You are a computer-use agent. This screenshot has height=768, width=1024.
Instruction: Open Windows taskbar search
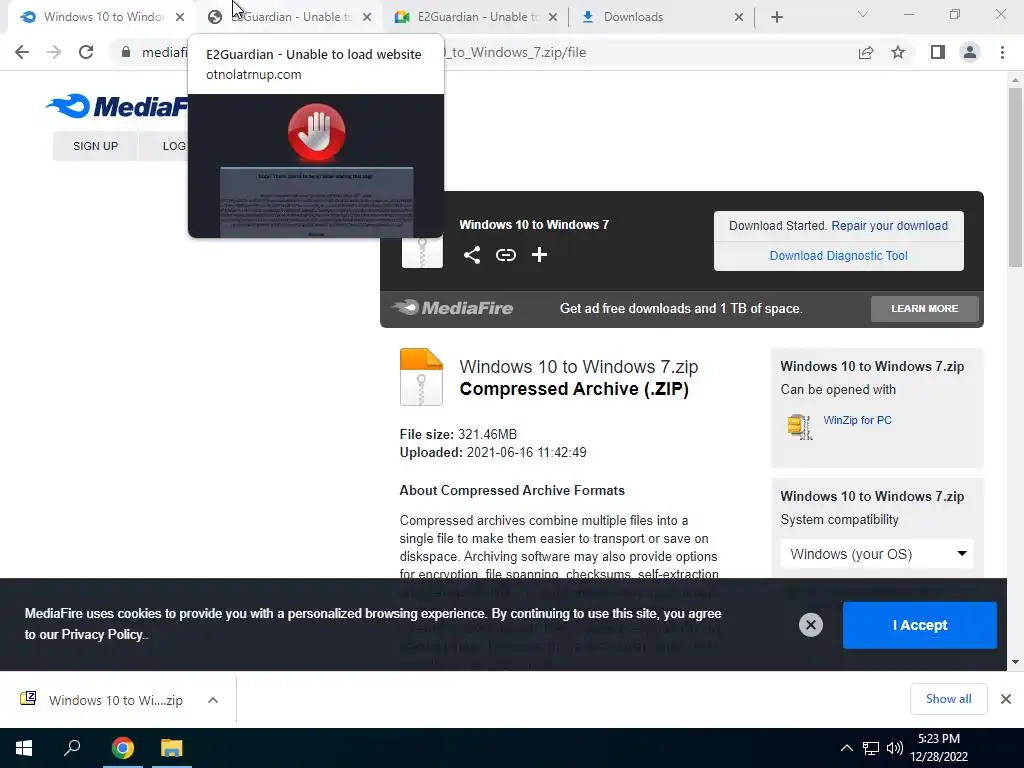[72, 748]
